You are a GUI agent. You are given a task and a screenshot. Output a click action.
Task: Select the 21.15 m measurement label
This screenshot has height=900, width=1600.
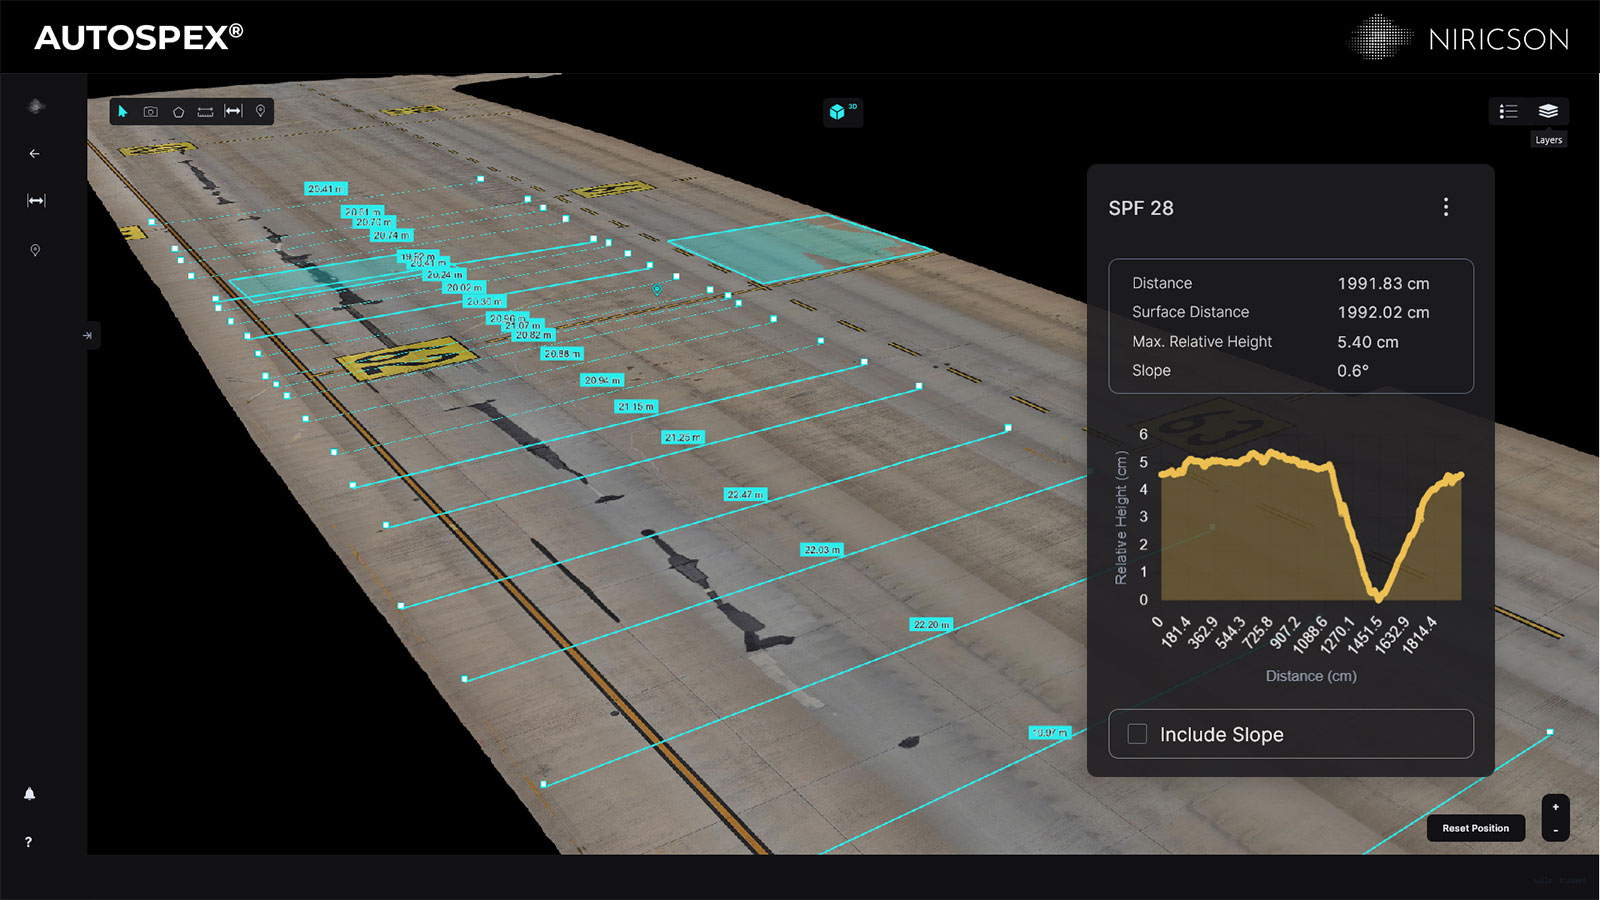636,407
